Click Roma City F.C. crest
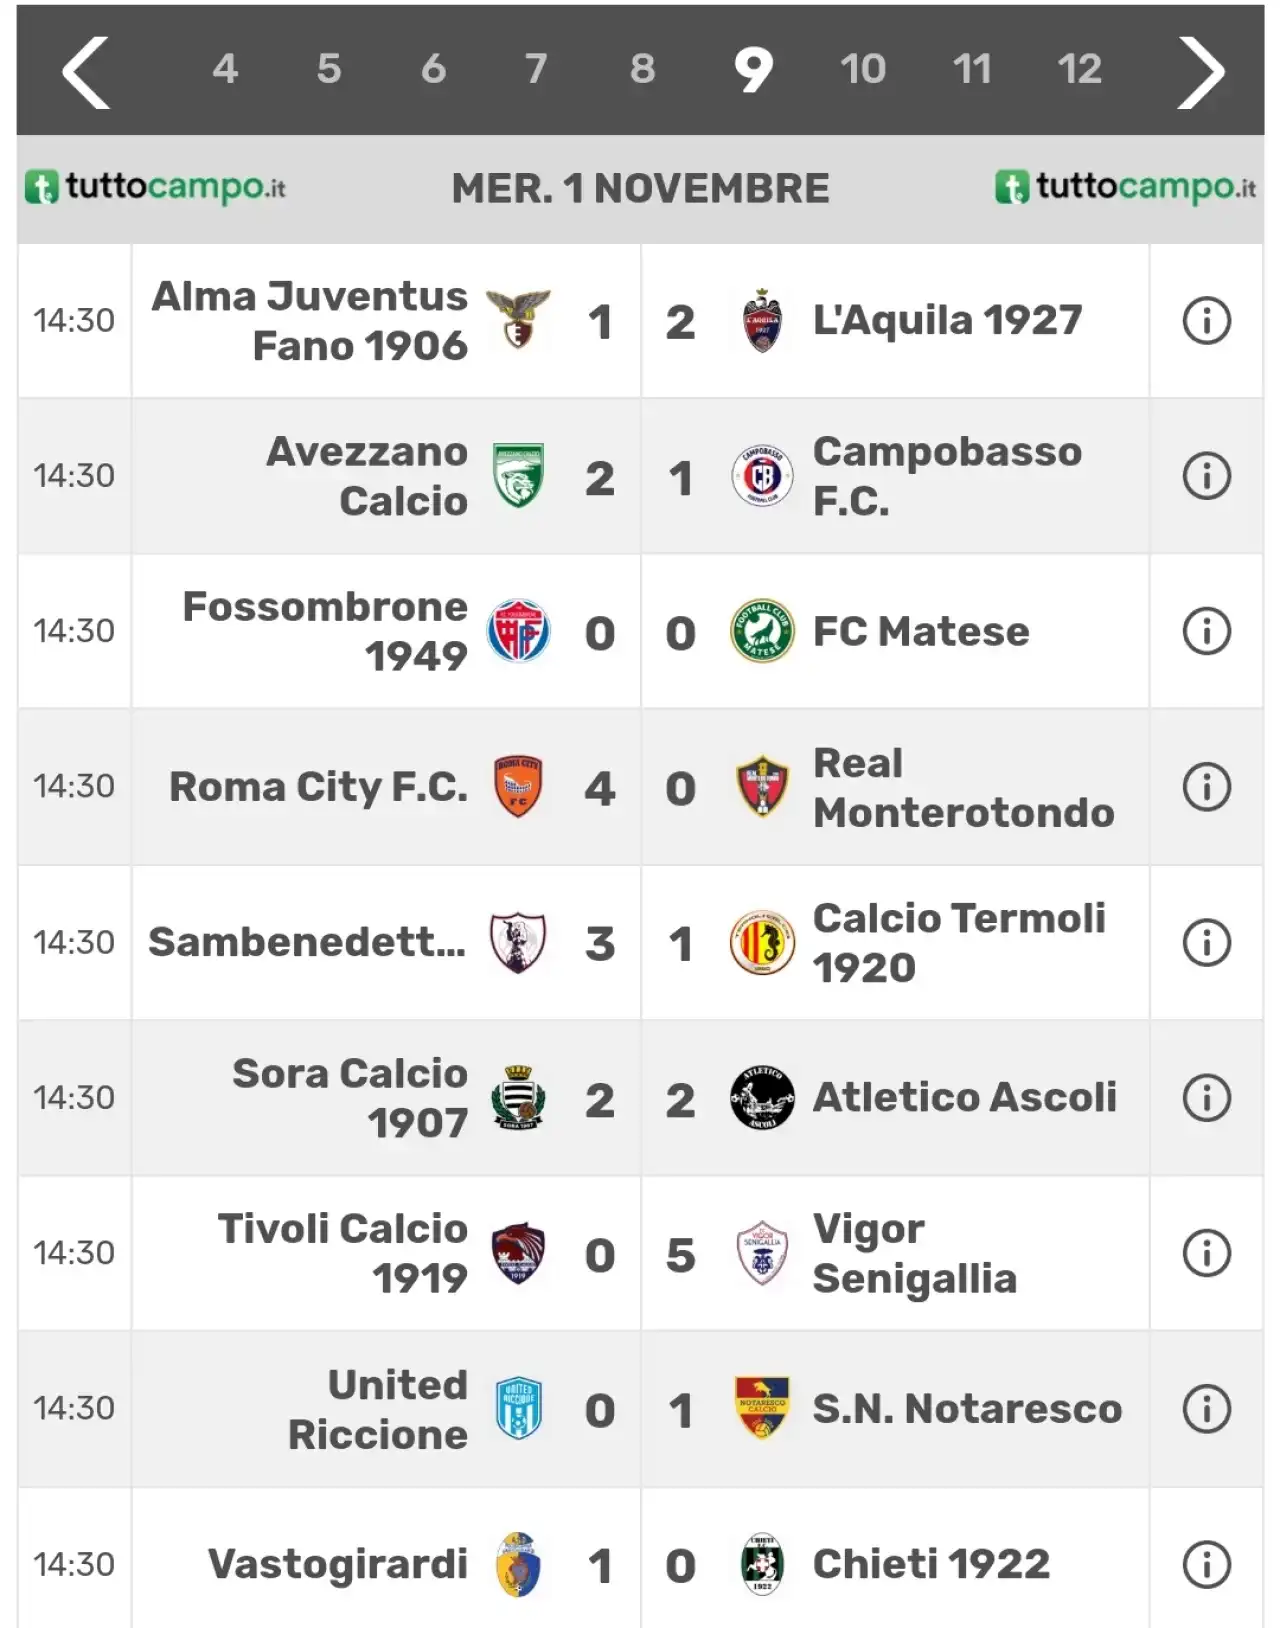1280x1628 pixels. (x=518, y=787)
